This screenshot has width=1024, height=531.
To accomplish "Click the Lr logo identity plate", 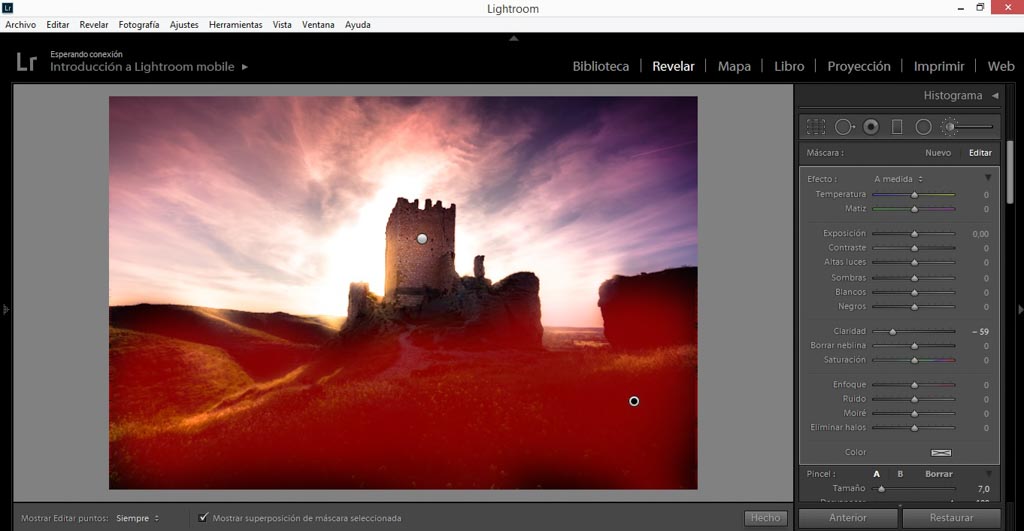I will click(x=27, y=62).
